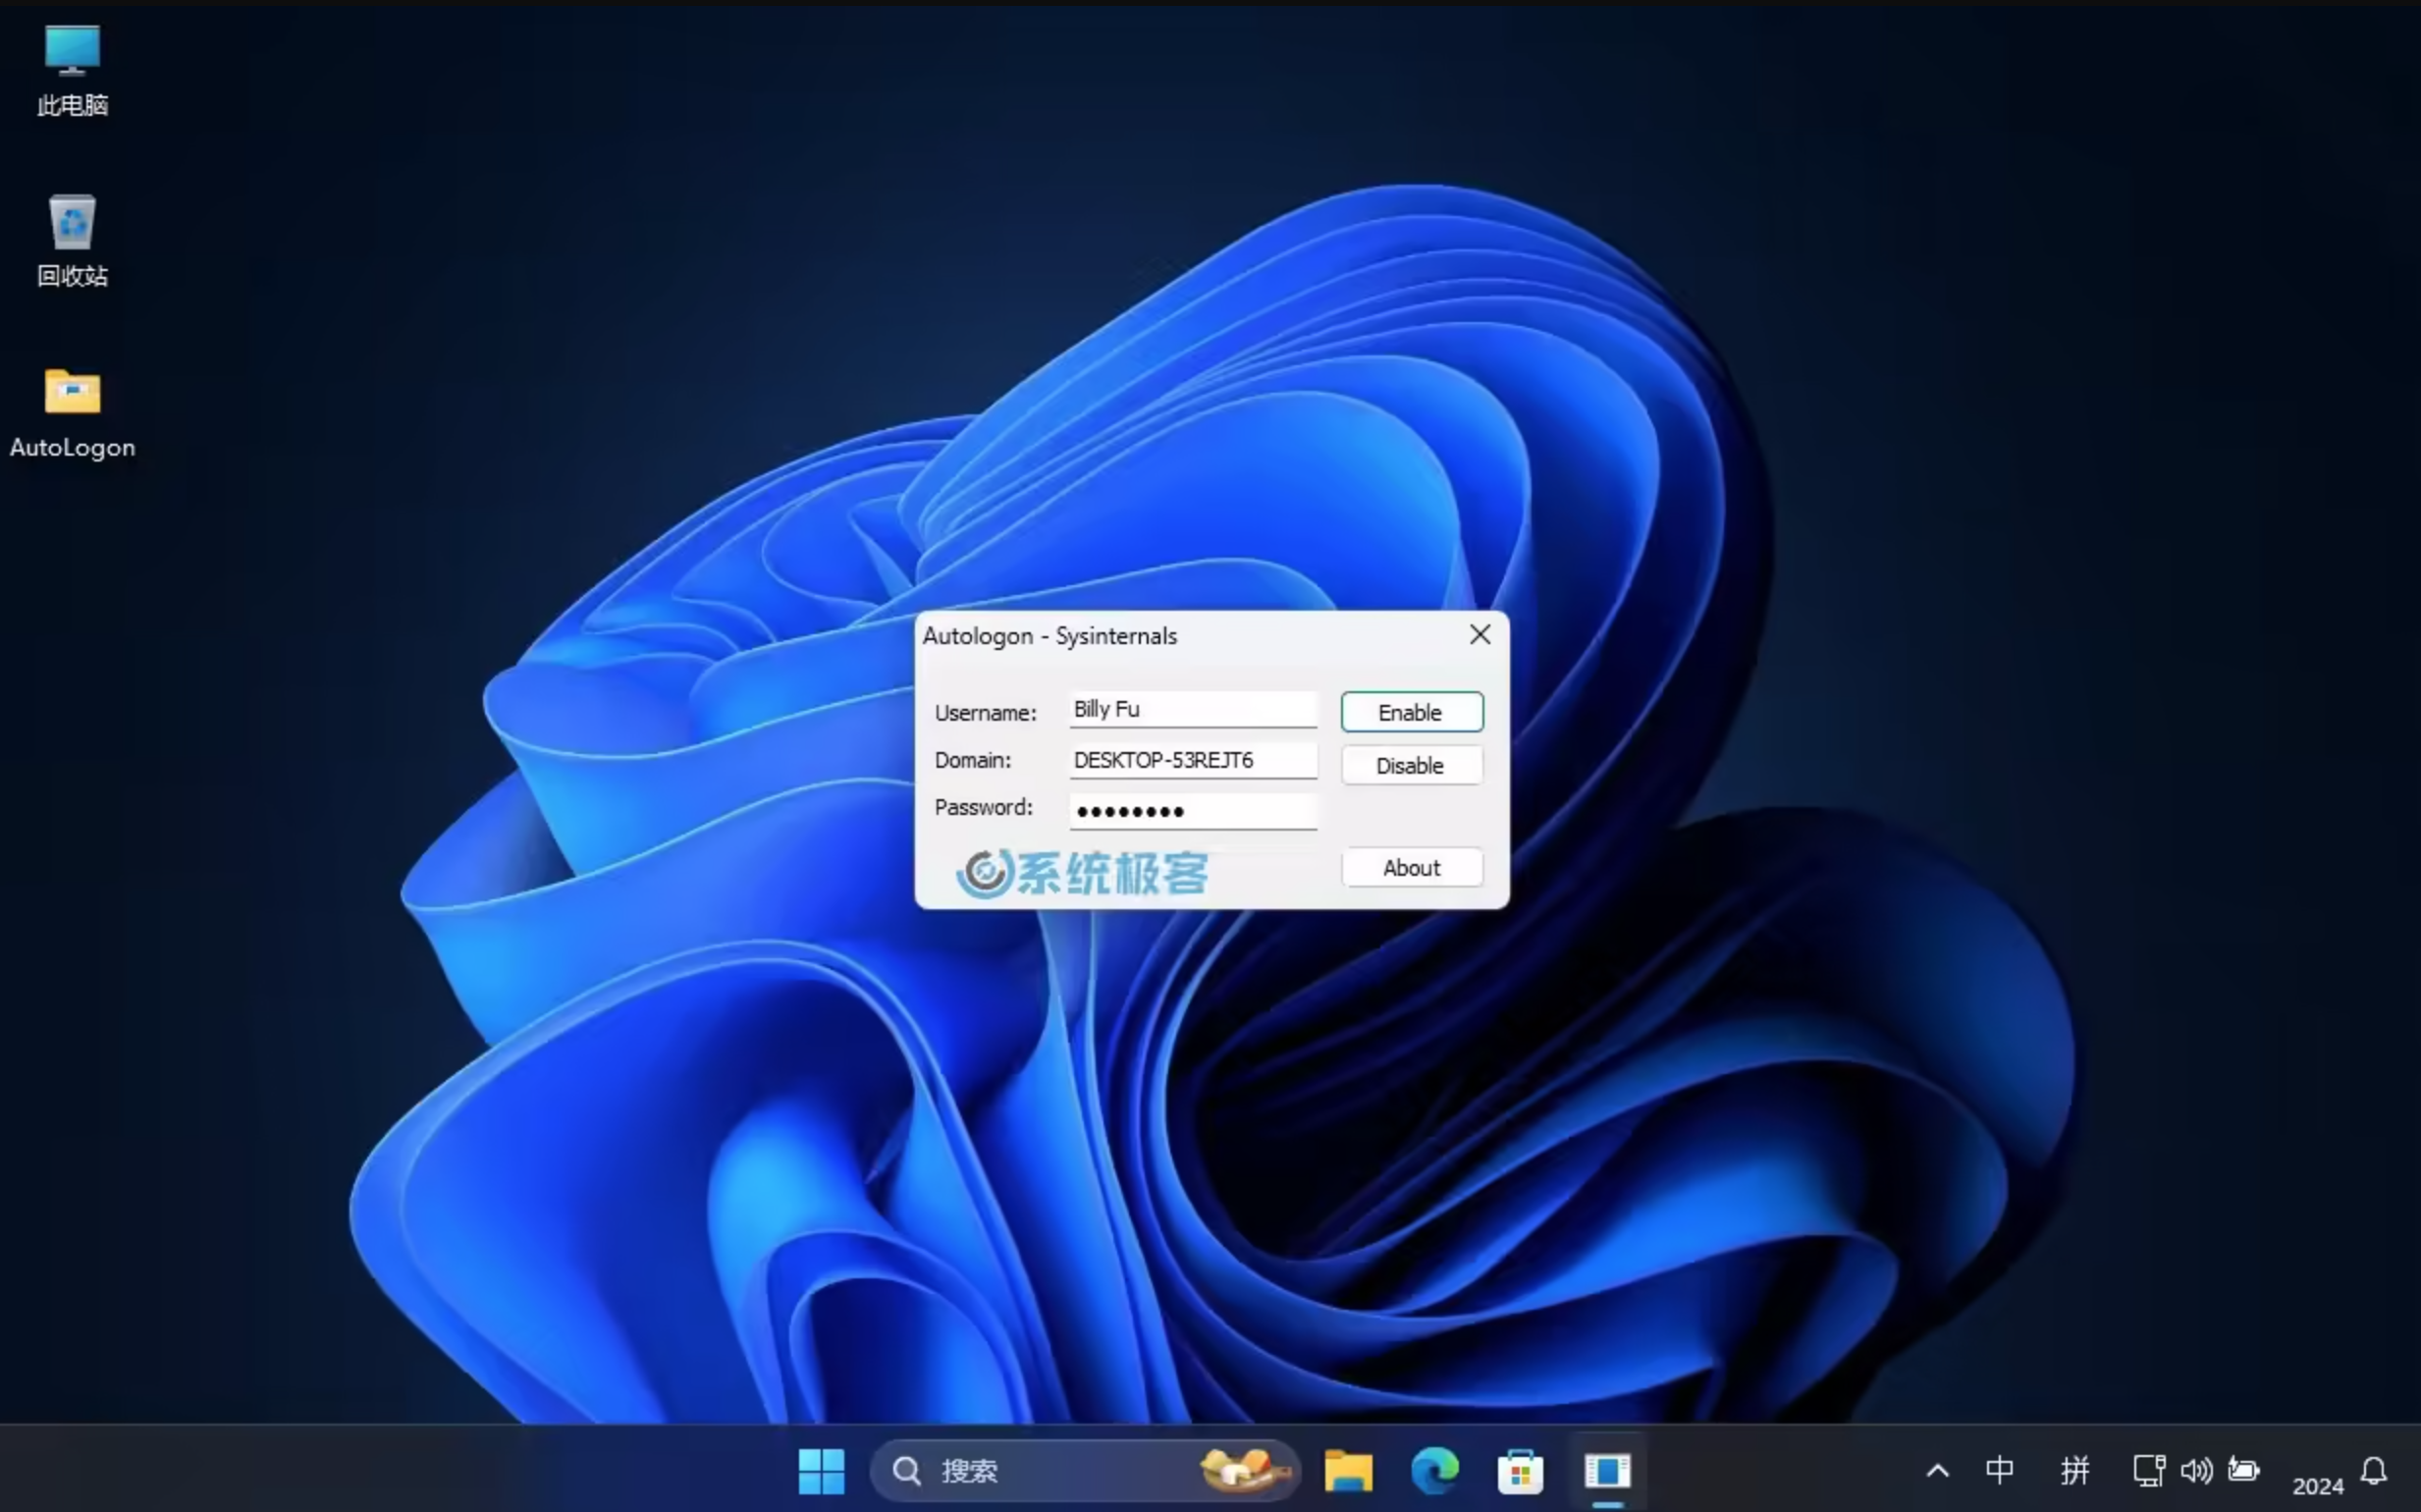Click the Domain input field
Viewport: 2421px width, 1512px height.
point(1192,760)
